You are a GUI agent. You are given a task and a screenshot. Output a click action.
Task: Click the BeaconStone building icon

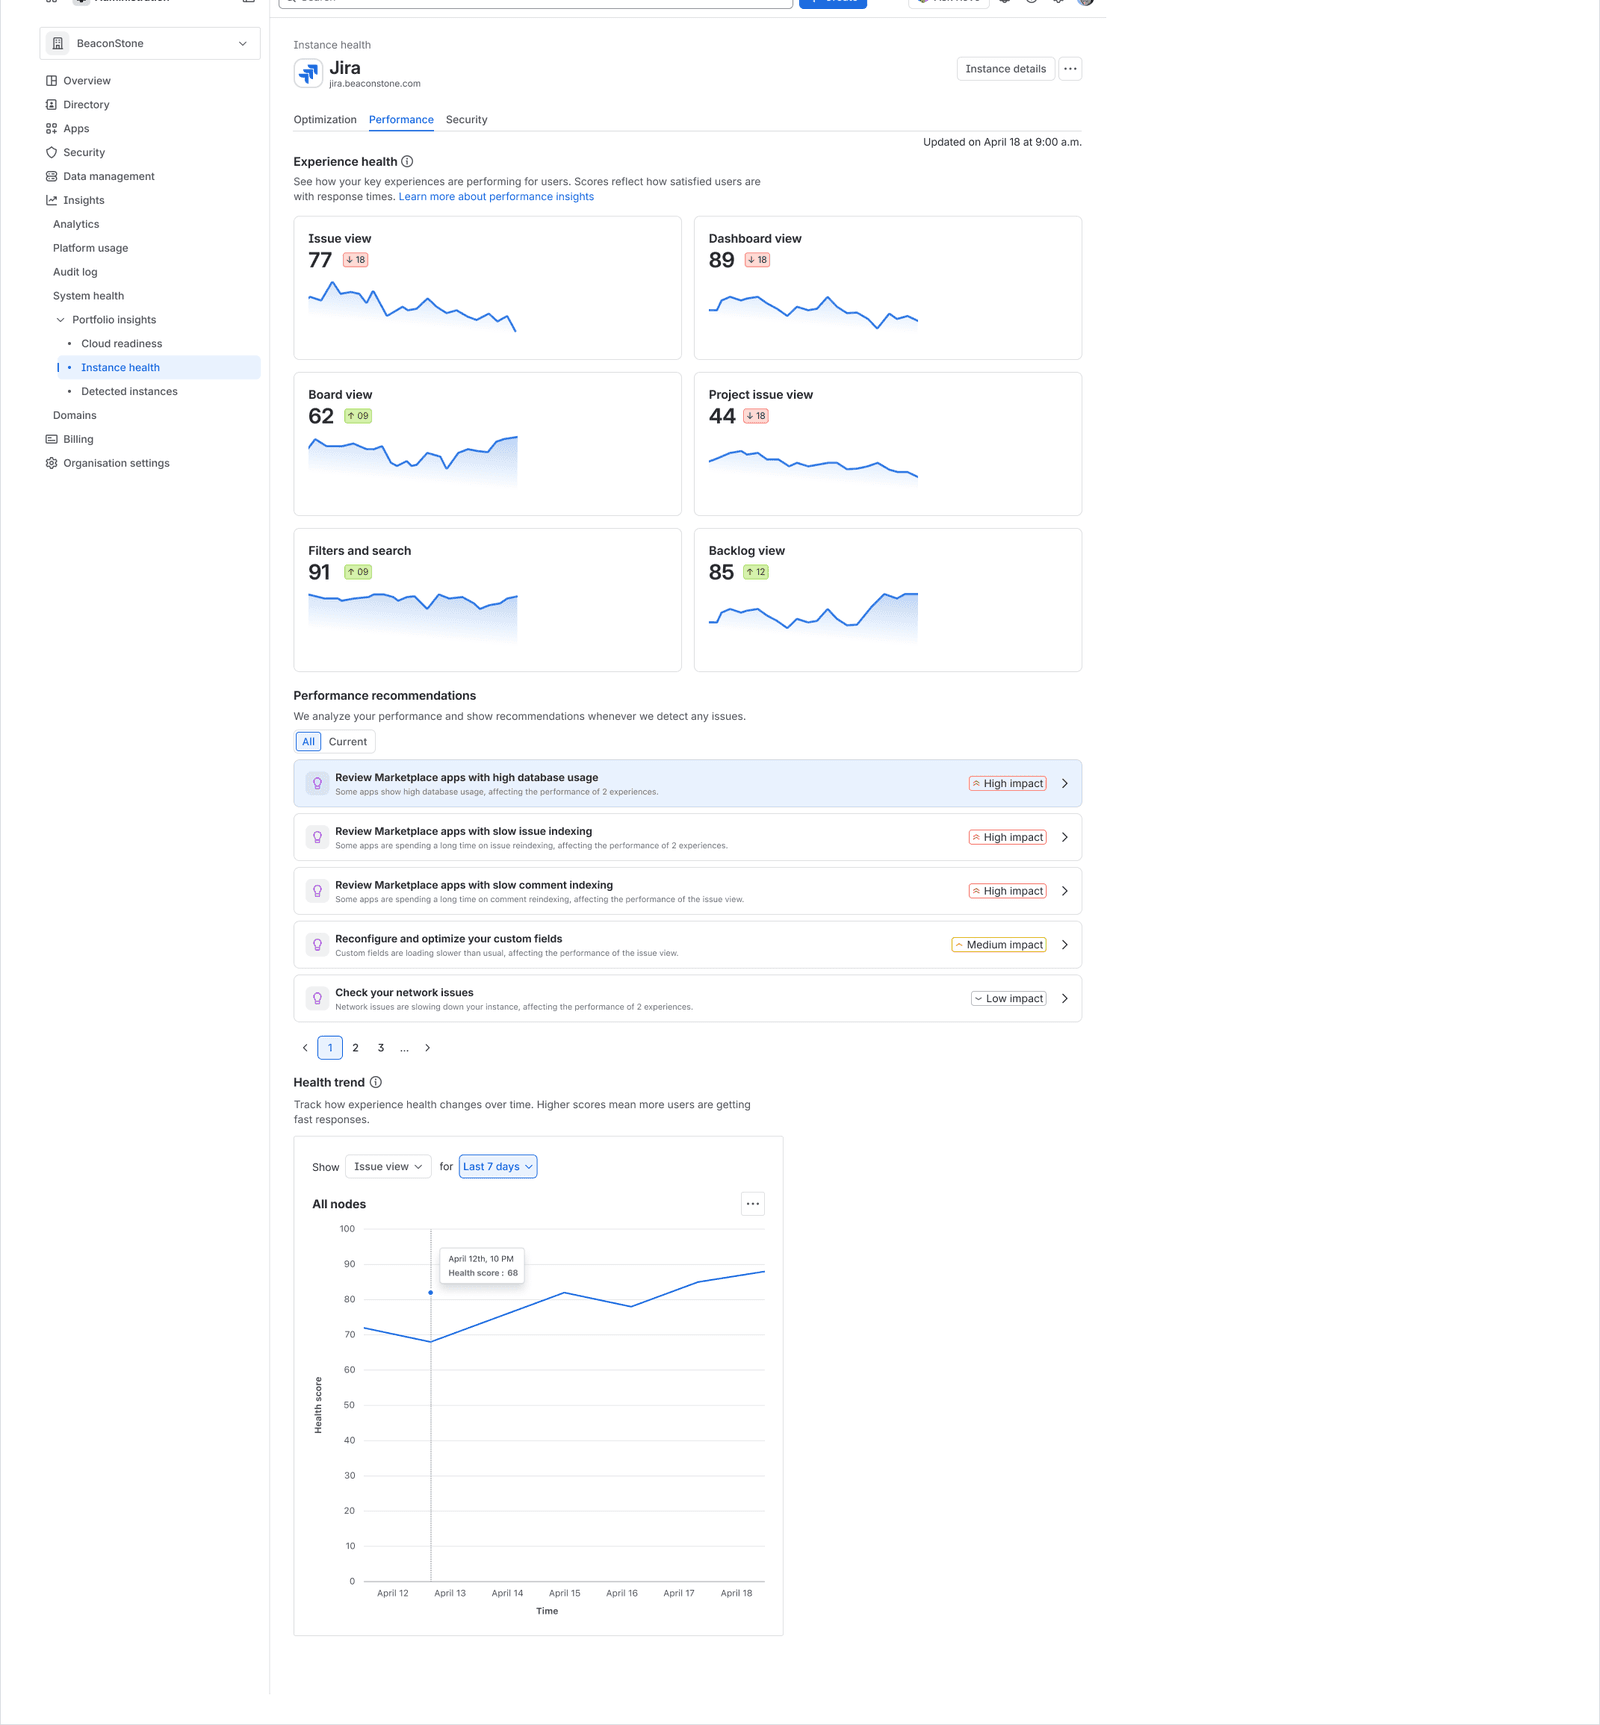(58, 44)
